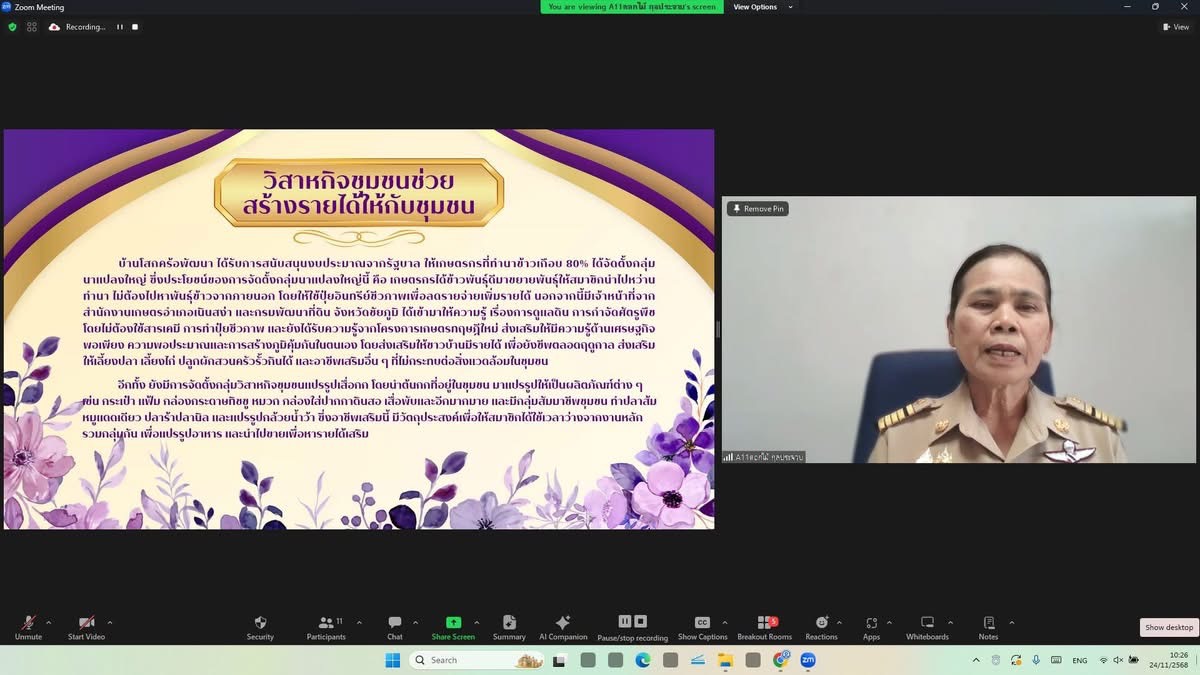Open the View Options dropdown
The width and height of the screenshot is (1200, 675).
[762, 7]
